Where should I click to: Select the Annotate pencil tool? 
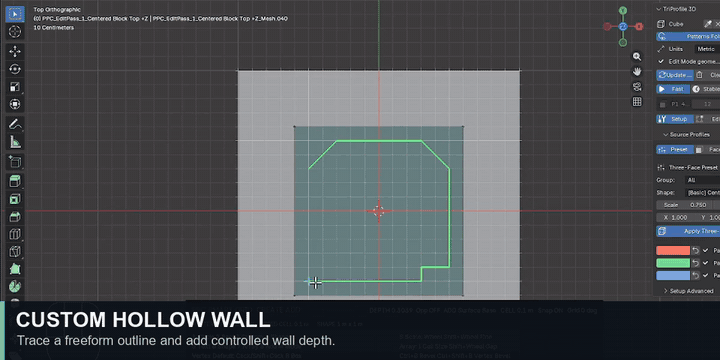coord(15,124)
